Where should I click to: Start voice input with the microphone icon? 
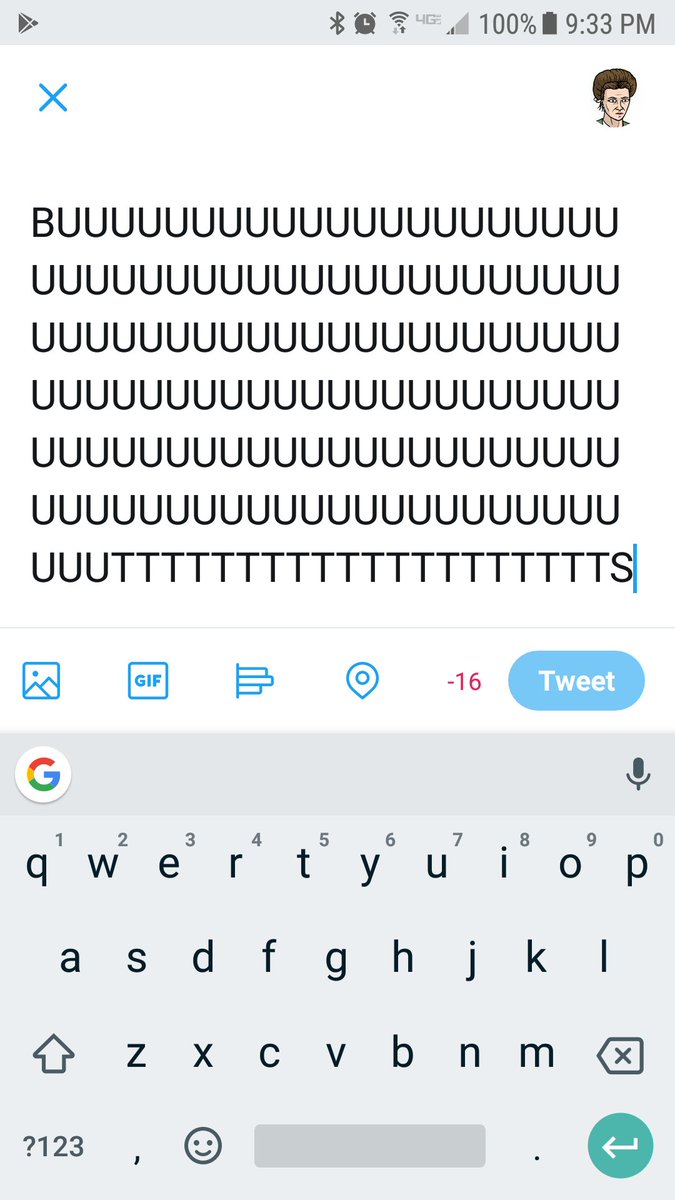638,773
